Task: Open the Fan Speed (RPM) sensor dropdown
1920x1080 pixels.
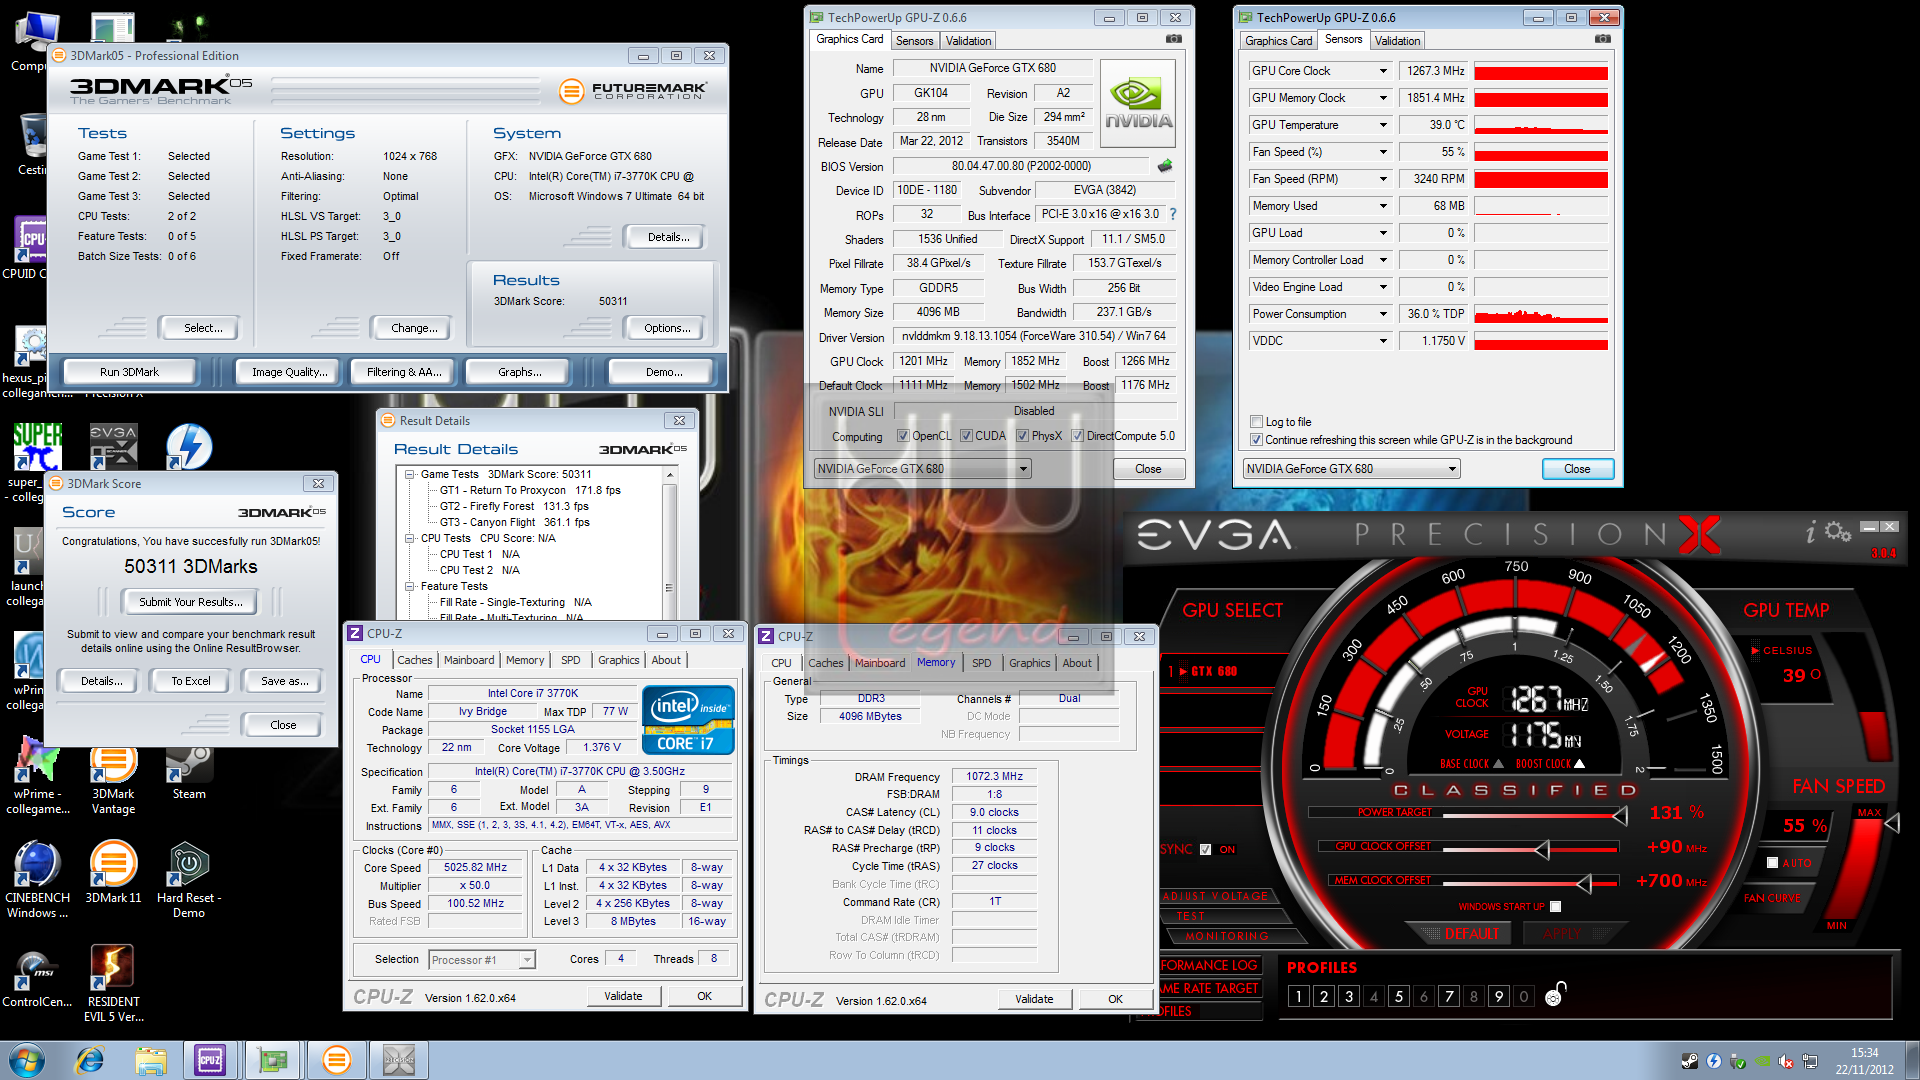Action: coord(1383,179)
